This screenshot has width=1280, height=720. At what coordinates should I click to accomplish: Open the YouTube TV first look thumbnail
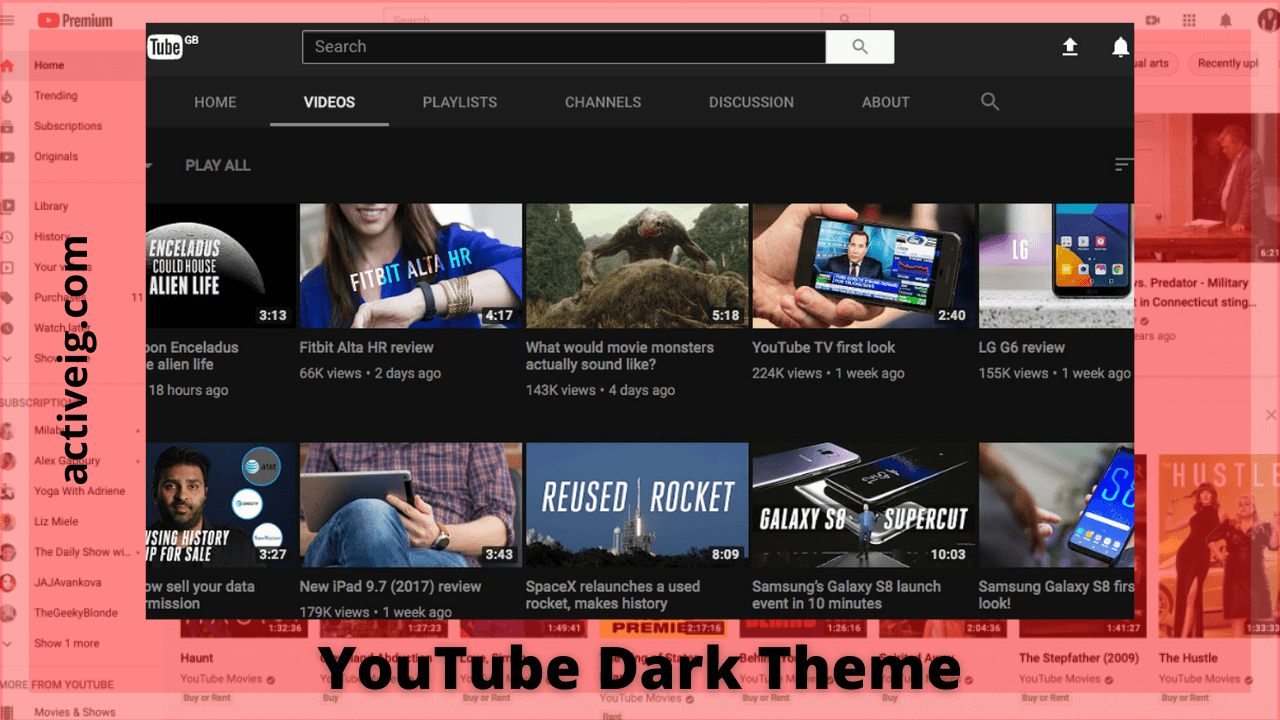864,266
